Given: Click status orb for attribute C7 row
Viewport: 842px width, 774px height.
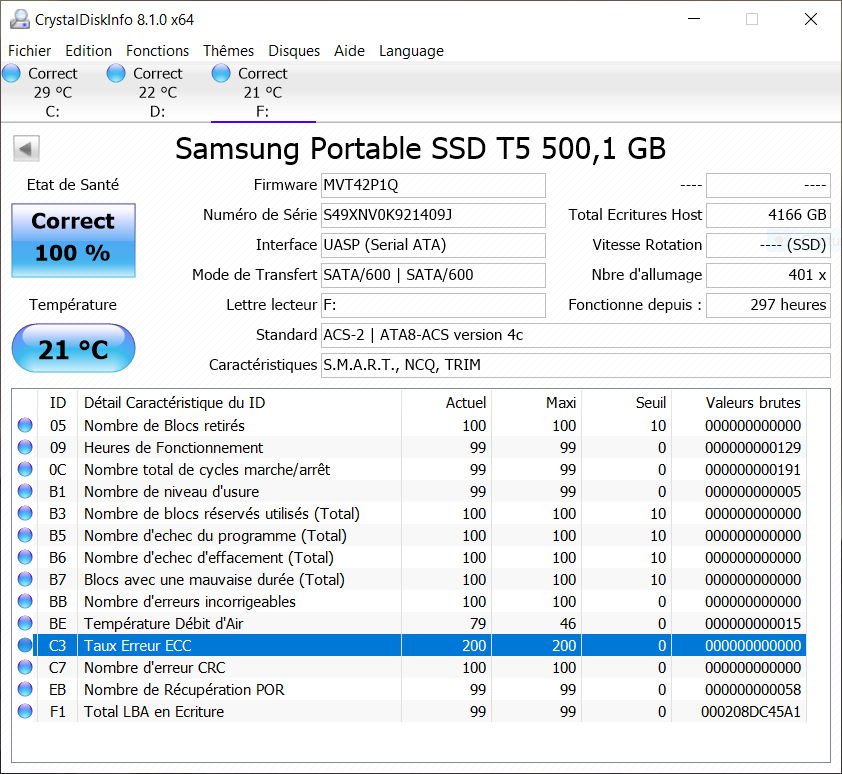Looking at the screenshot, I should tap(25, 668).
